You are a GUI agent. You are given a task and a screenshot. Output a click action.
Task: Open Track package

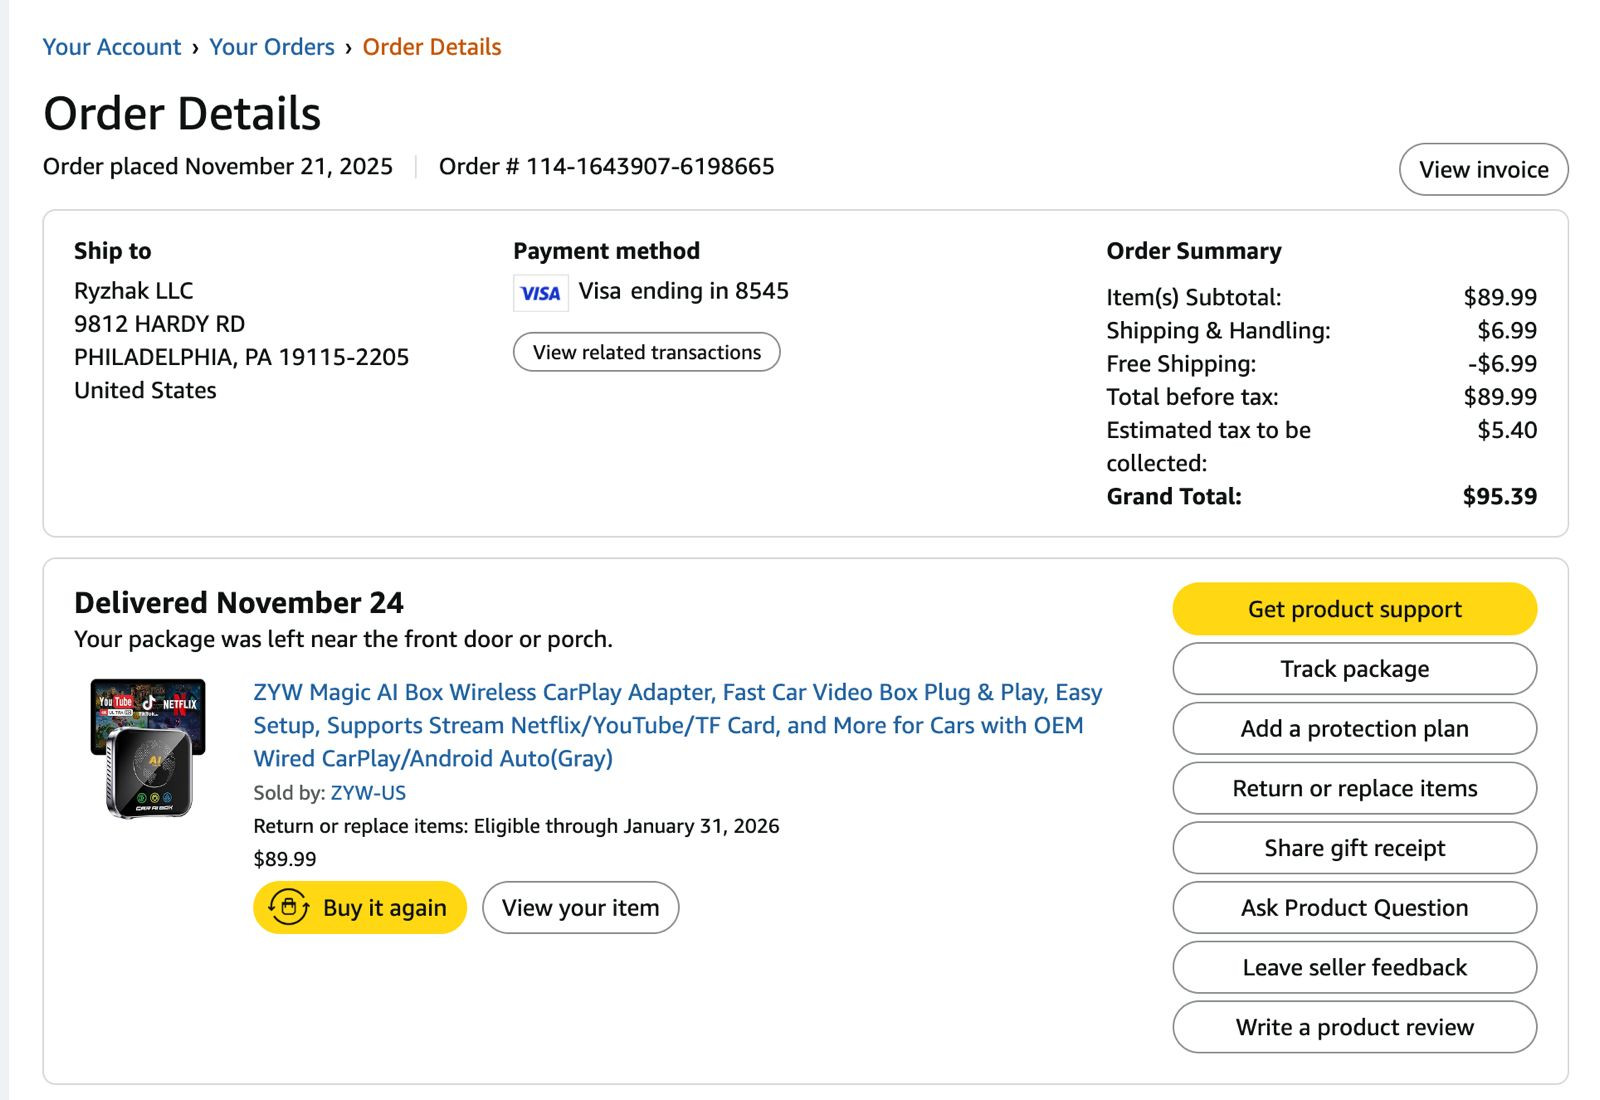1355,669
